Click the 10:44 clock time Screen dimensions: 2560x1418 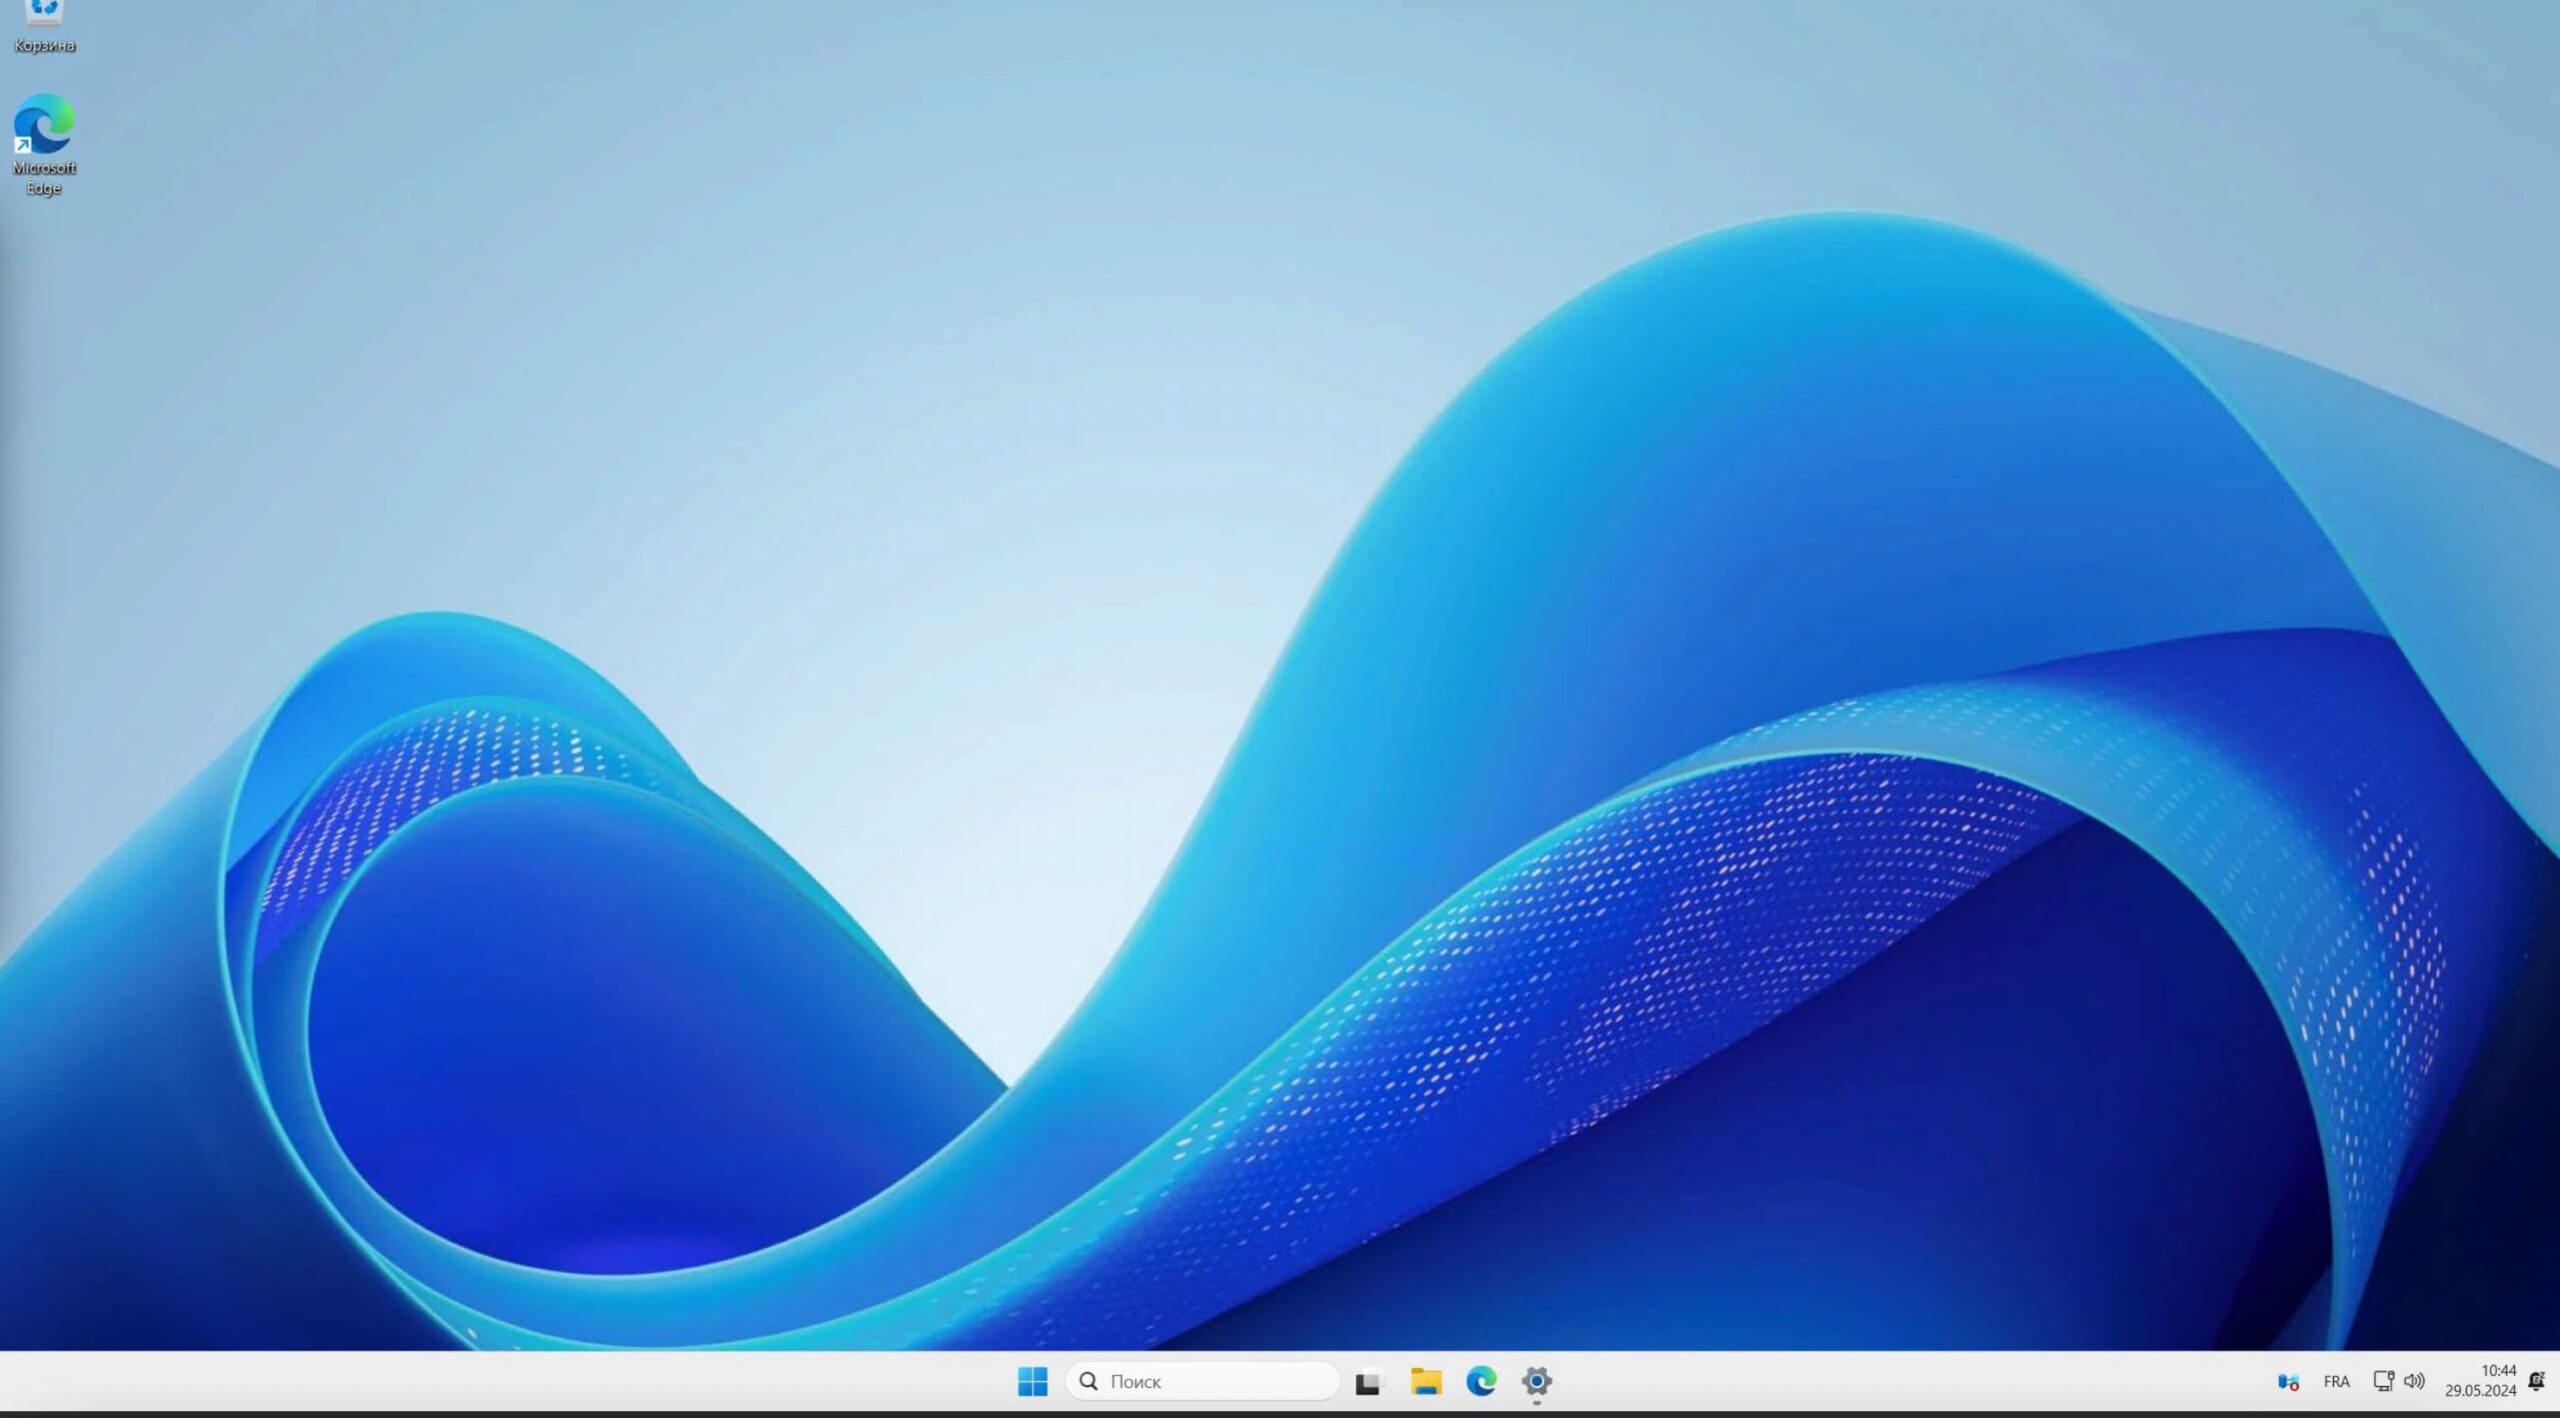(2498, 1370)
